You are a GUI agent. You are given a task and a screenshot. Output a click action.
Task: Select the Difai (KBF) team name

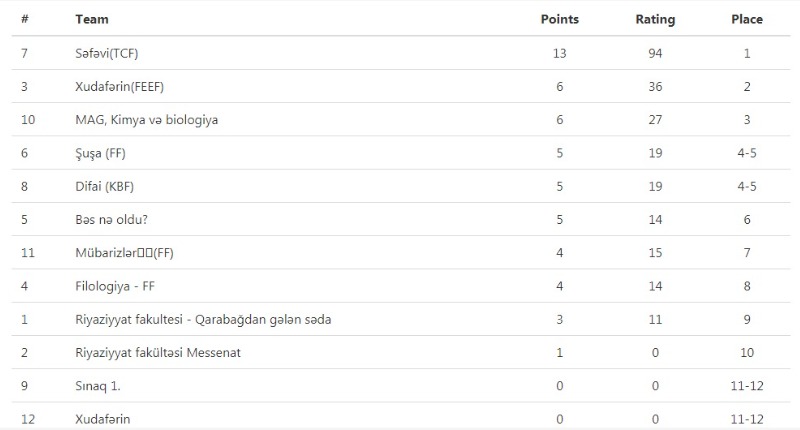(x=105, y=186)
